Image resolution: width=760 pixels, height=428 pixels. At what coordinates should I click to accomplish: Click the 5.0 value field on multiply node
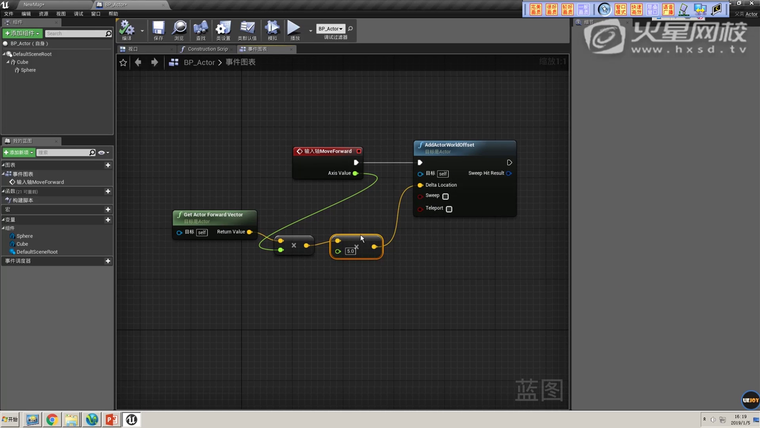(350, 251)
